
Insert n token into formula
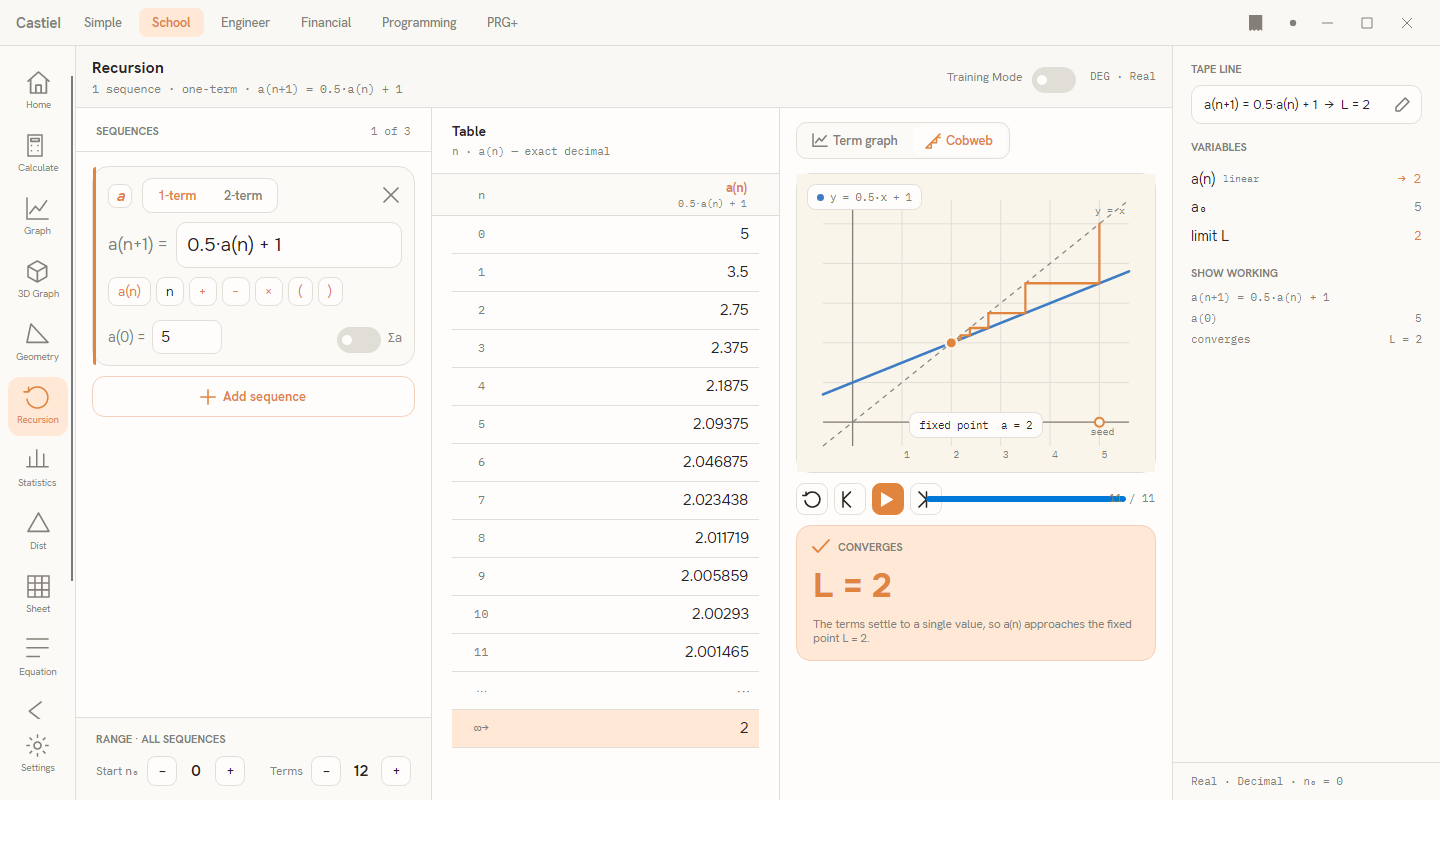(170, 291)
